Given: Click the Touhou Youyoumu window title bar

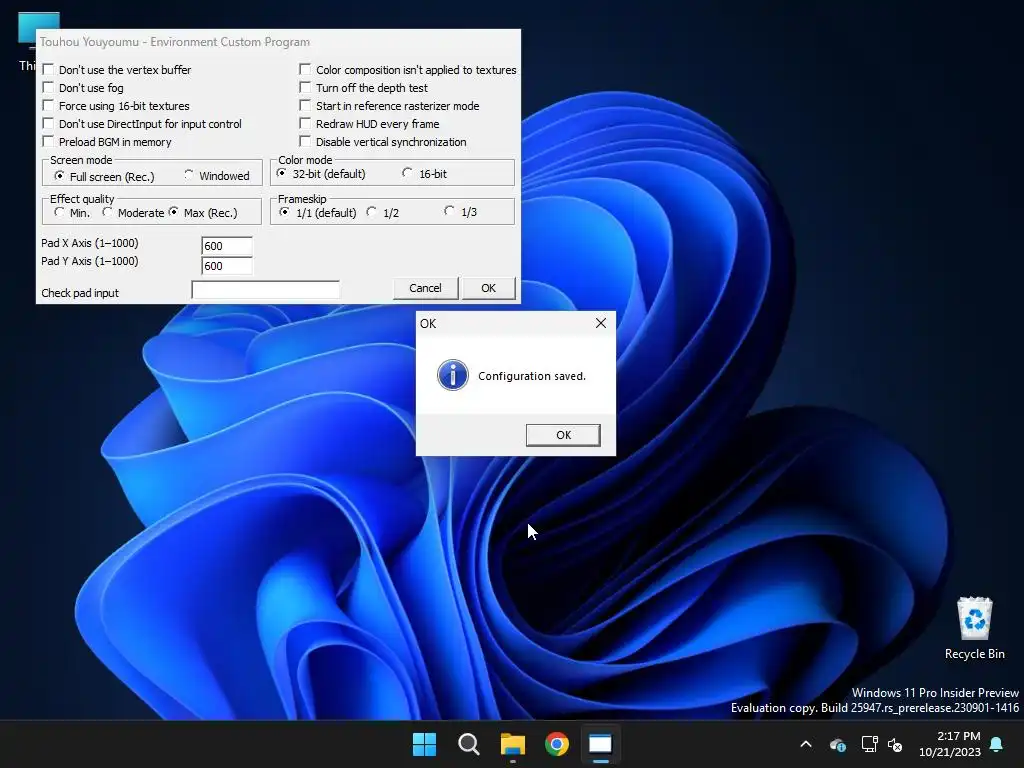Looking at the screenshot, I should pyautogui.click(x=278, y=42).
